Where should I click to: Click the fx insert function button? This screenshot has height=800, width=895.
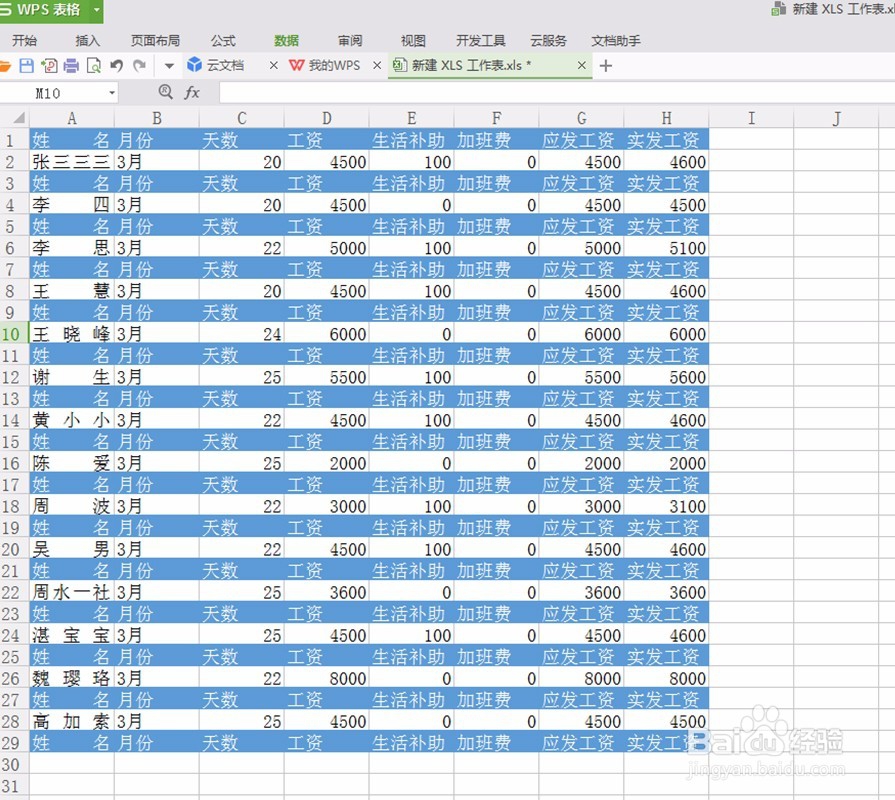point(191,92)
